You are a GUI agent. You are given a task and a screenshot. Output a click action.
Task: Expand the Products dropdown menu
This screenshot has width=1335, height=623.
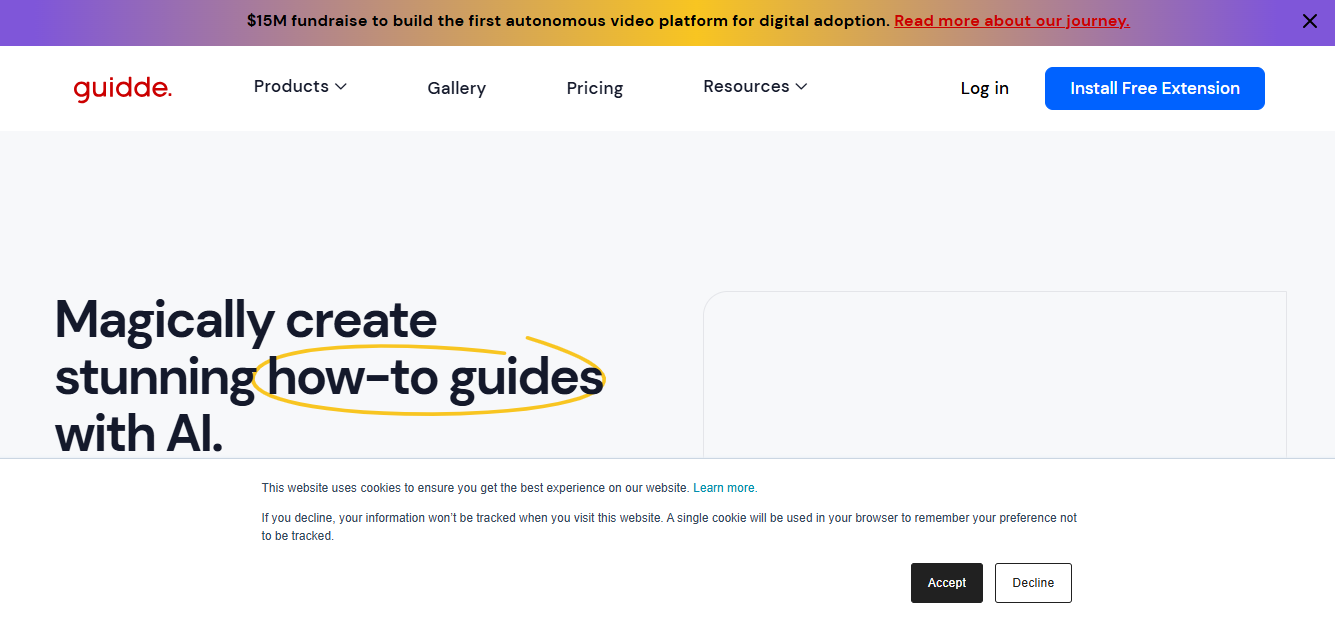point(300,87)
